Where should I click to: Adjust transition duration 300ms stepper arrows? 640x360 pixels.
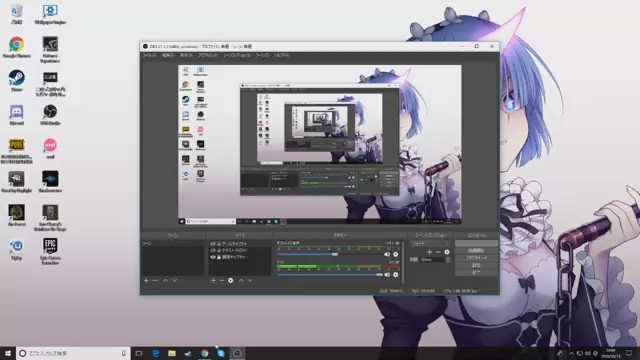click(x=448, y=260)
